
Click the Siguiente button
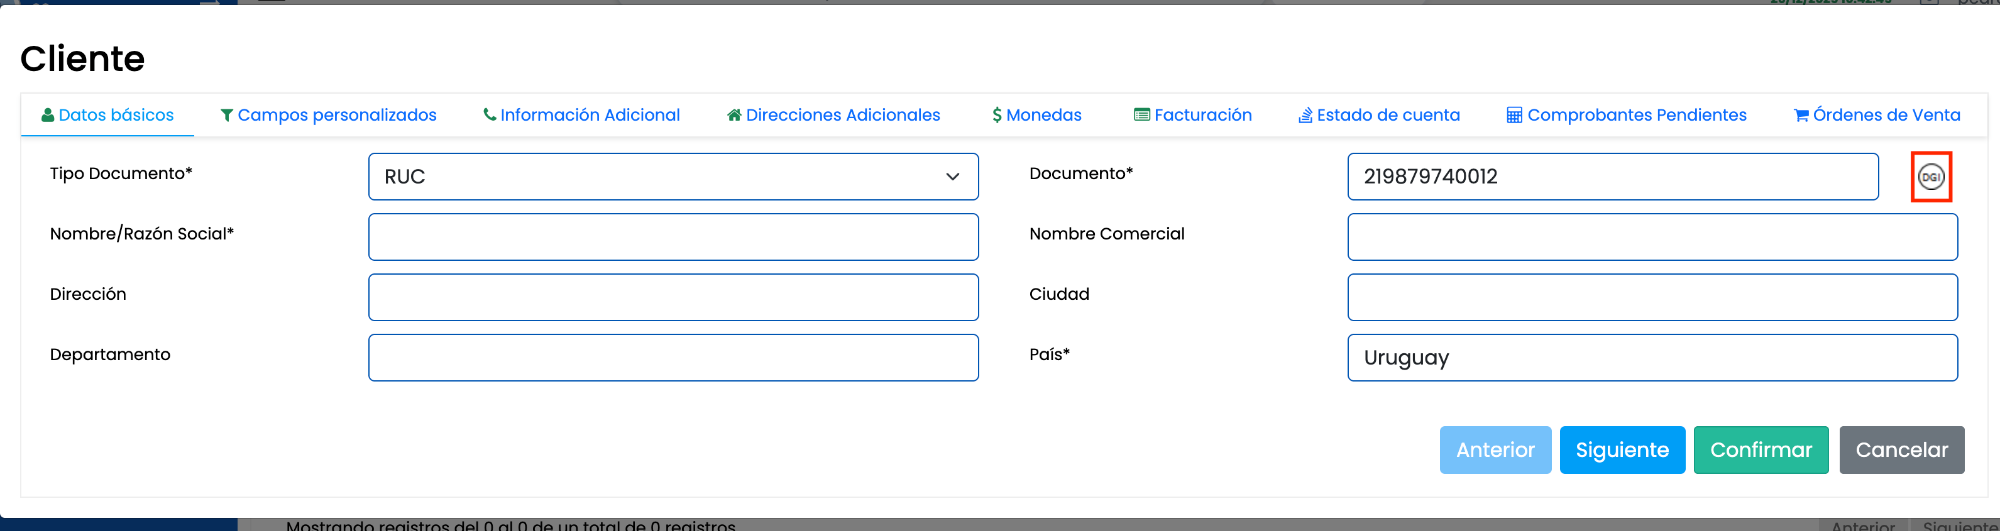tap(1622, 450)
